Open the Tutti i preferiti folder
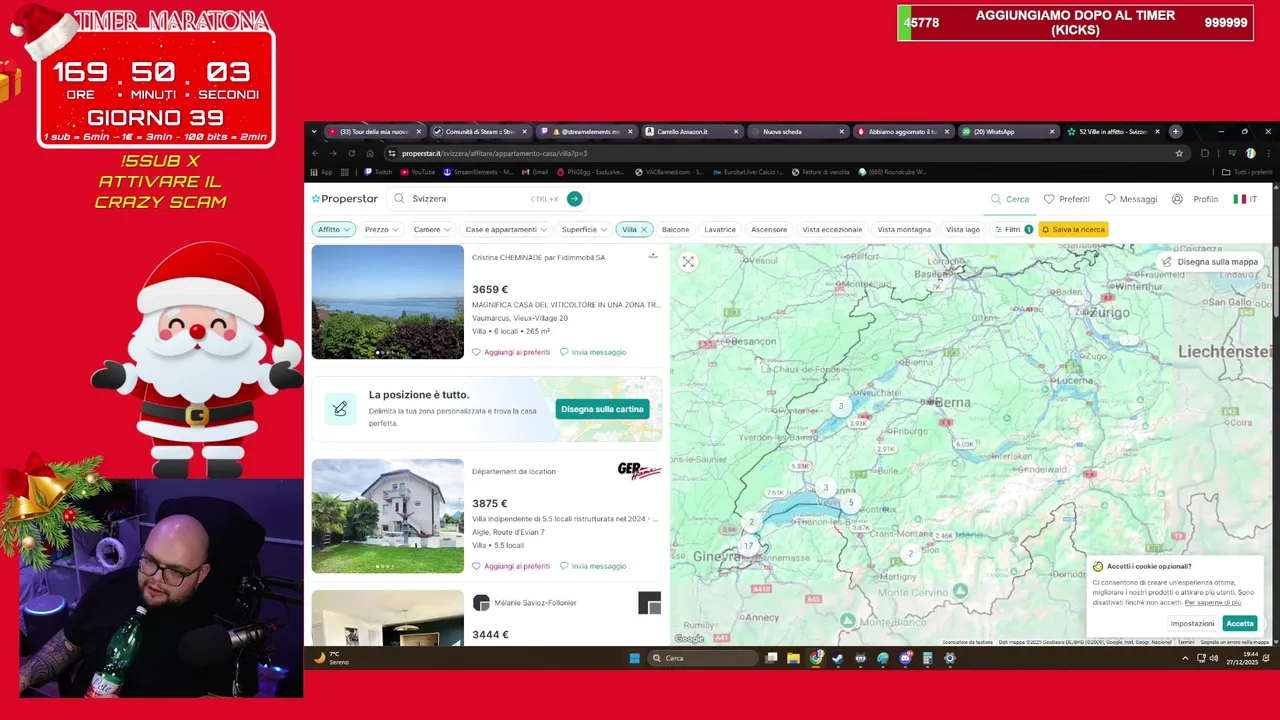Screen dimensions: 1280x720 pos(1247,172)
